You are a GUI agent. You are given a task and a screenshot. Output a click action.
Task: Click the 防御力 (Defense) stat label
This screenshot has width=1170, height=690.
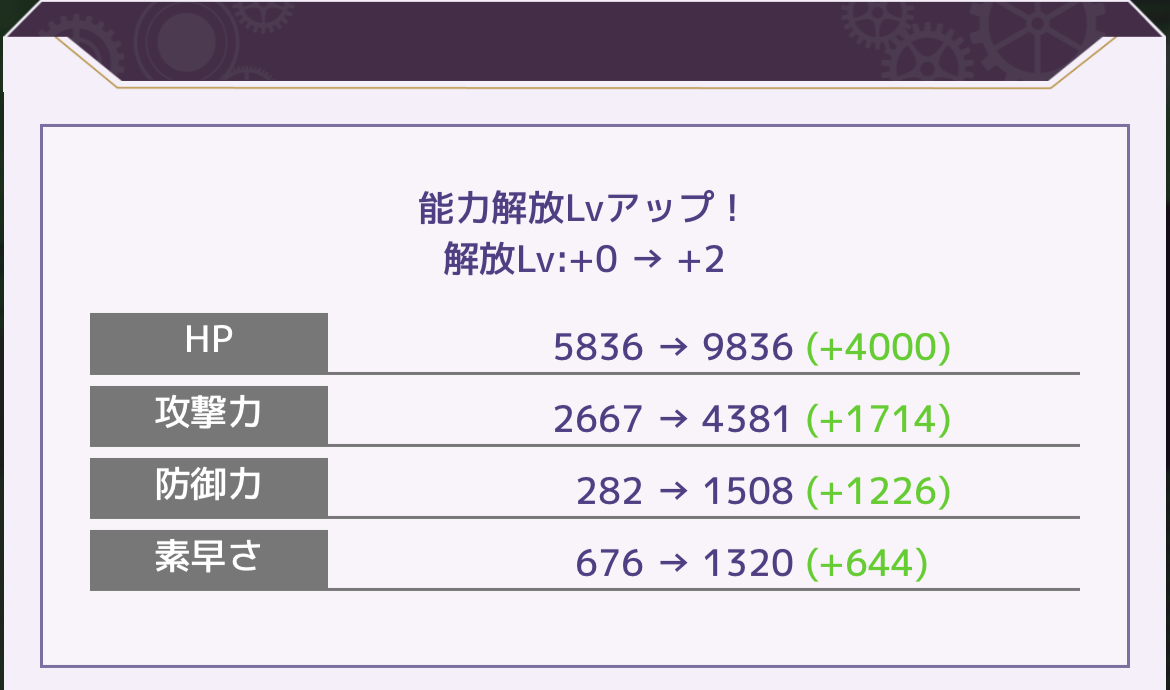coord(210,488)
